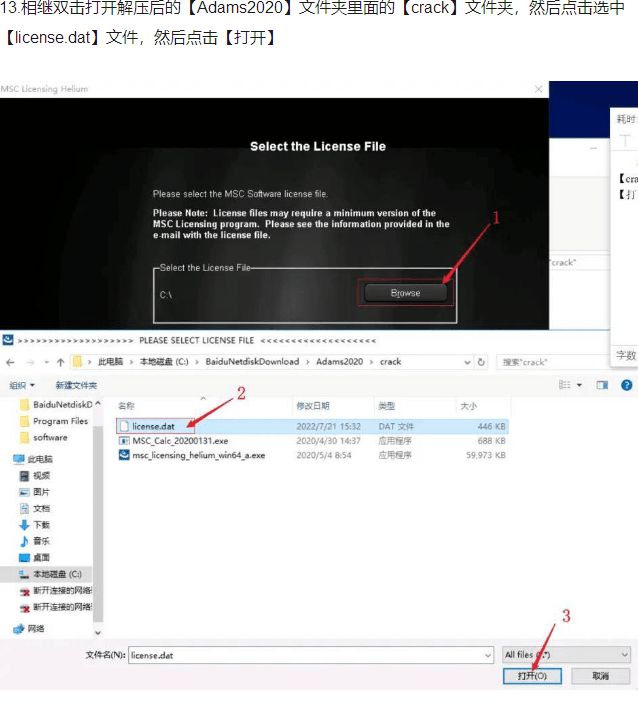Click the file dialog title bar icon

(8, 340)
